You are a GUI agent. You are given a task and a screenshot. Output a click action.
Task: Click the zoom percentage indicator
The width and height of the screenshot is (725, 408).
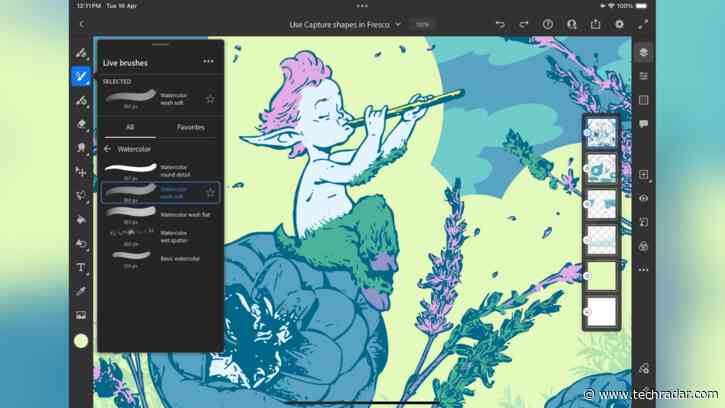[422, 25]
